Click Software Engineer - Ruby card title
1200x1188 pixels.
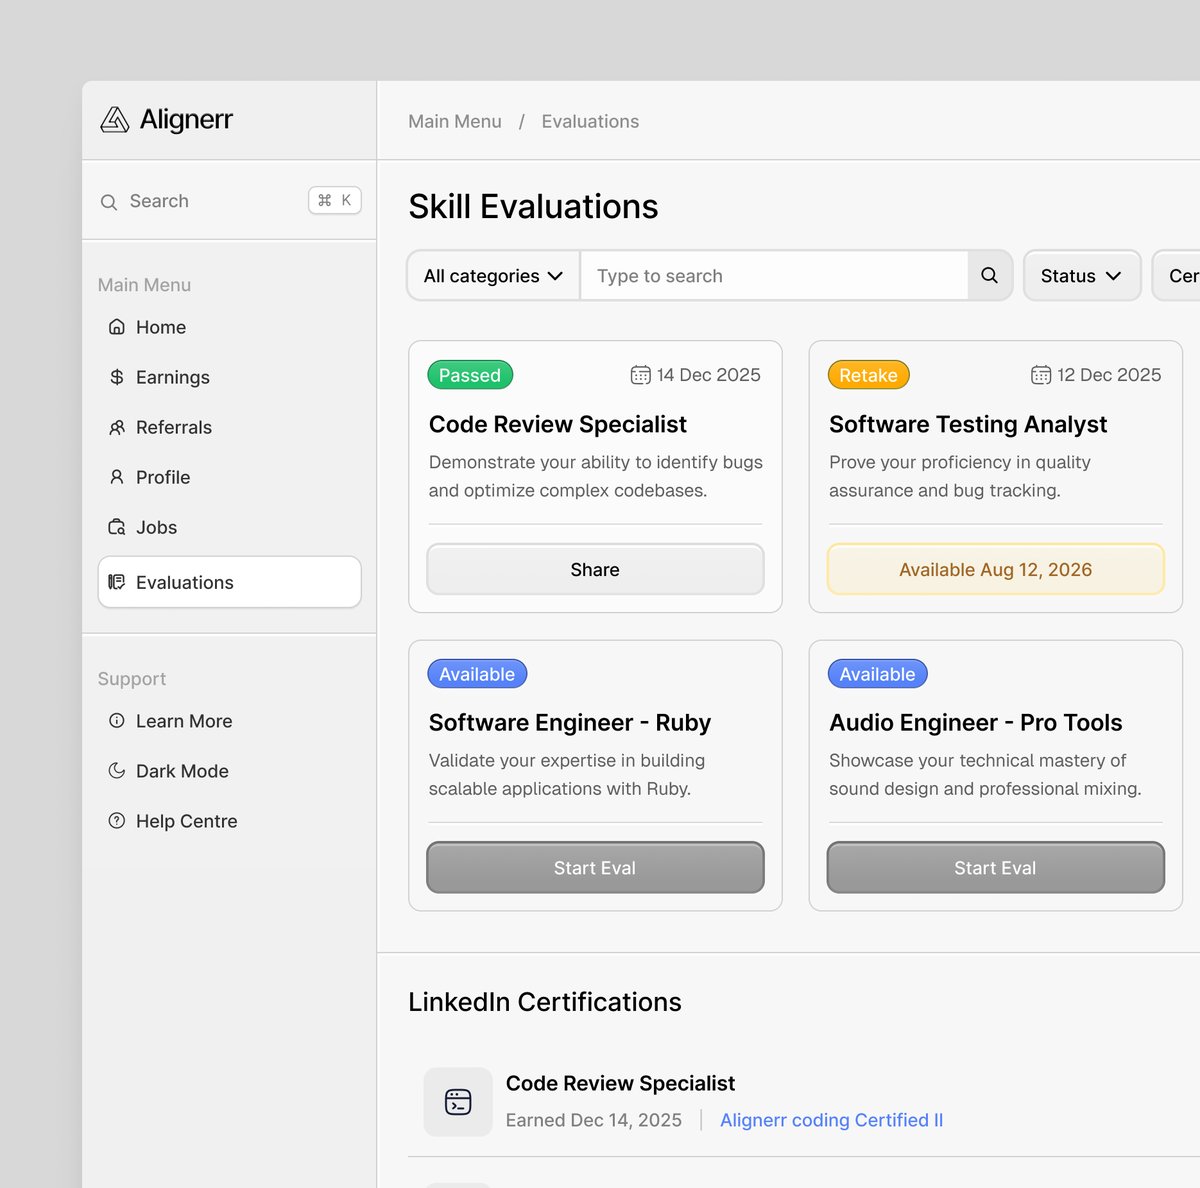click(x=570, y=722)
